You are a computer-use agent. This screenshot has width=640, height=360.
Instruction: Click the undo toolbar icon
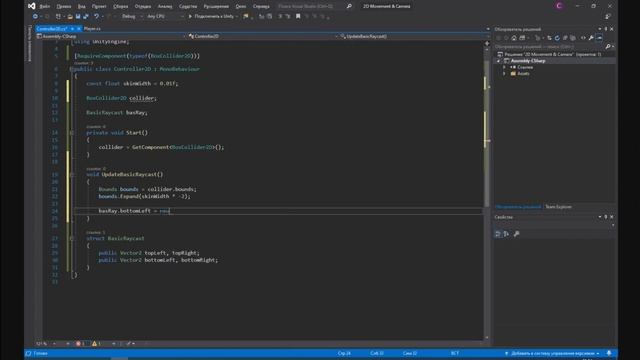(97, 17)
